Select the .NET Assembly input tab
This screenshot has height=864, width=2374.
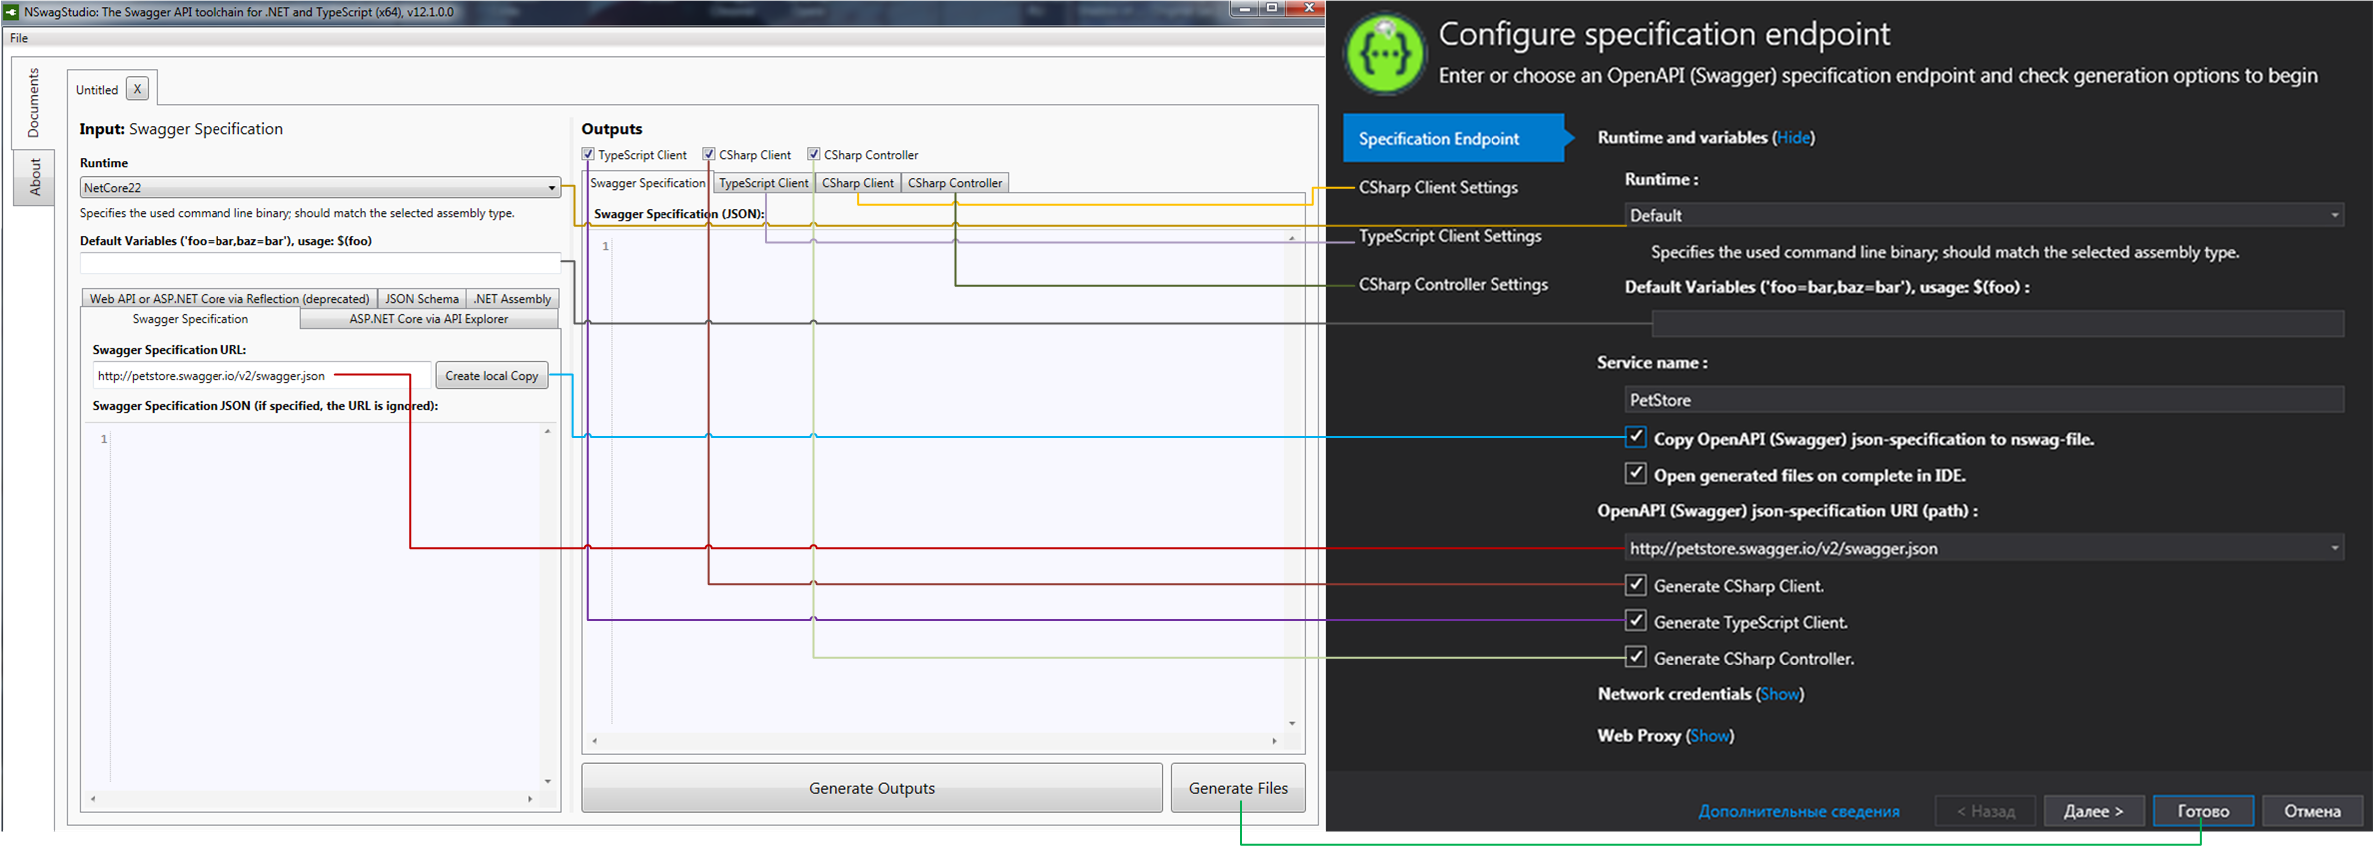pos(512,298)
